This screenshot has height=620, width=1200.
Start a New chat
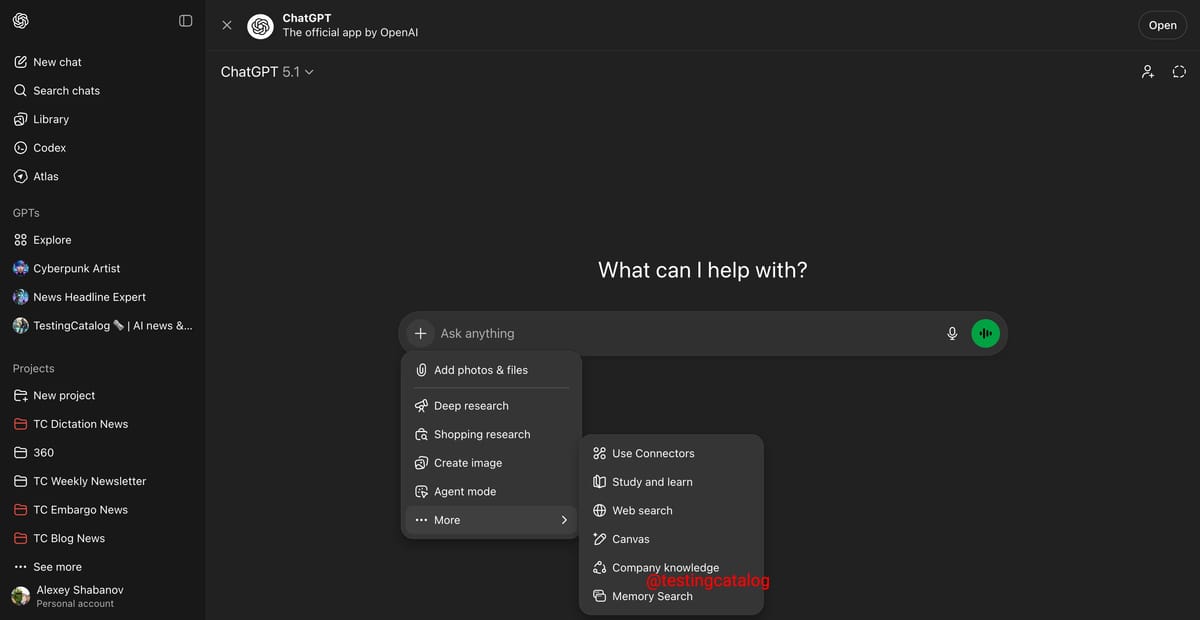click(55, 61)
